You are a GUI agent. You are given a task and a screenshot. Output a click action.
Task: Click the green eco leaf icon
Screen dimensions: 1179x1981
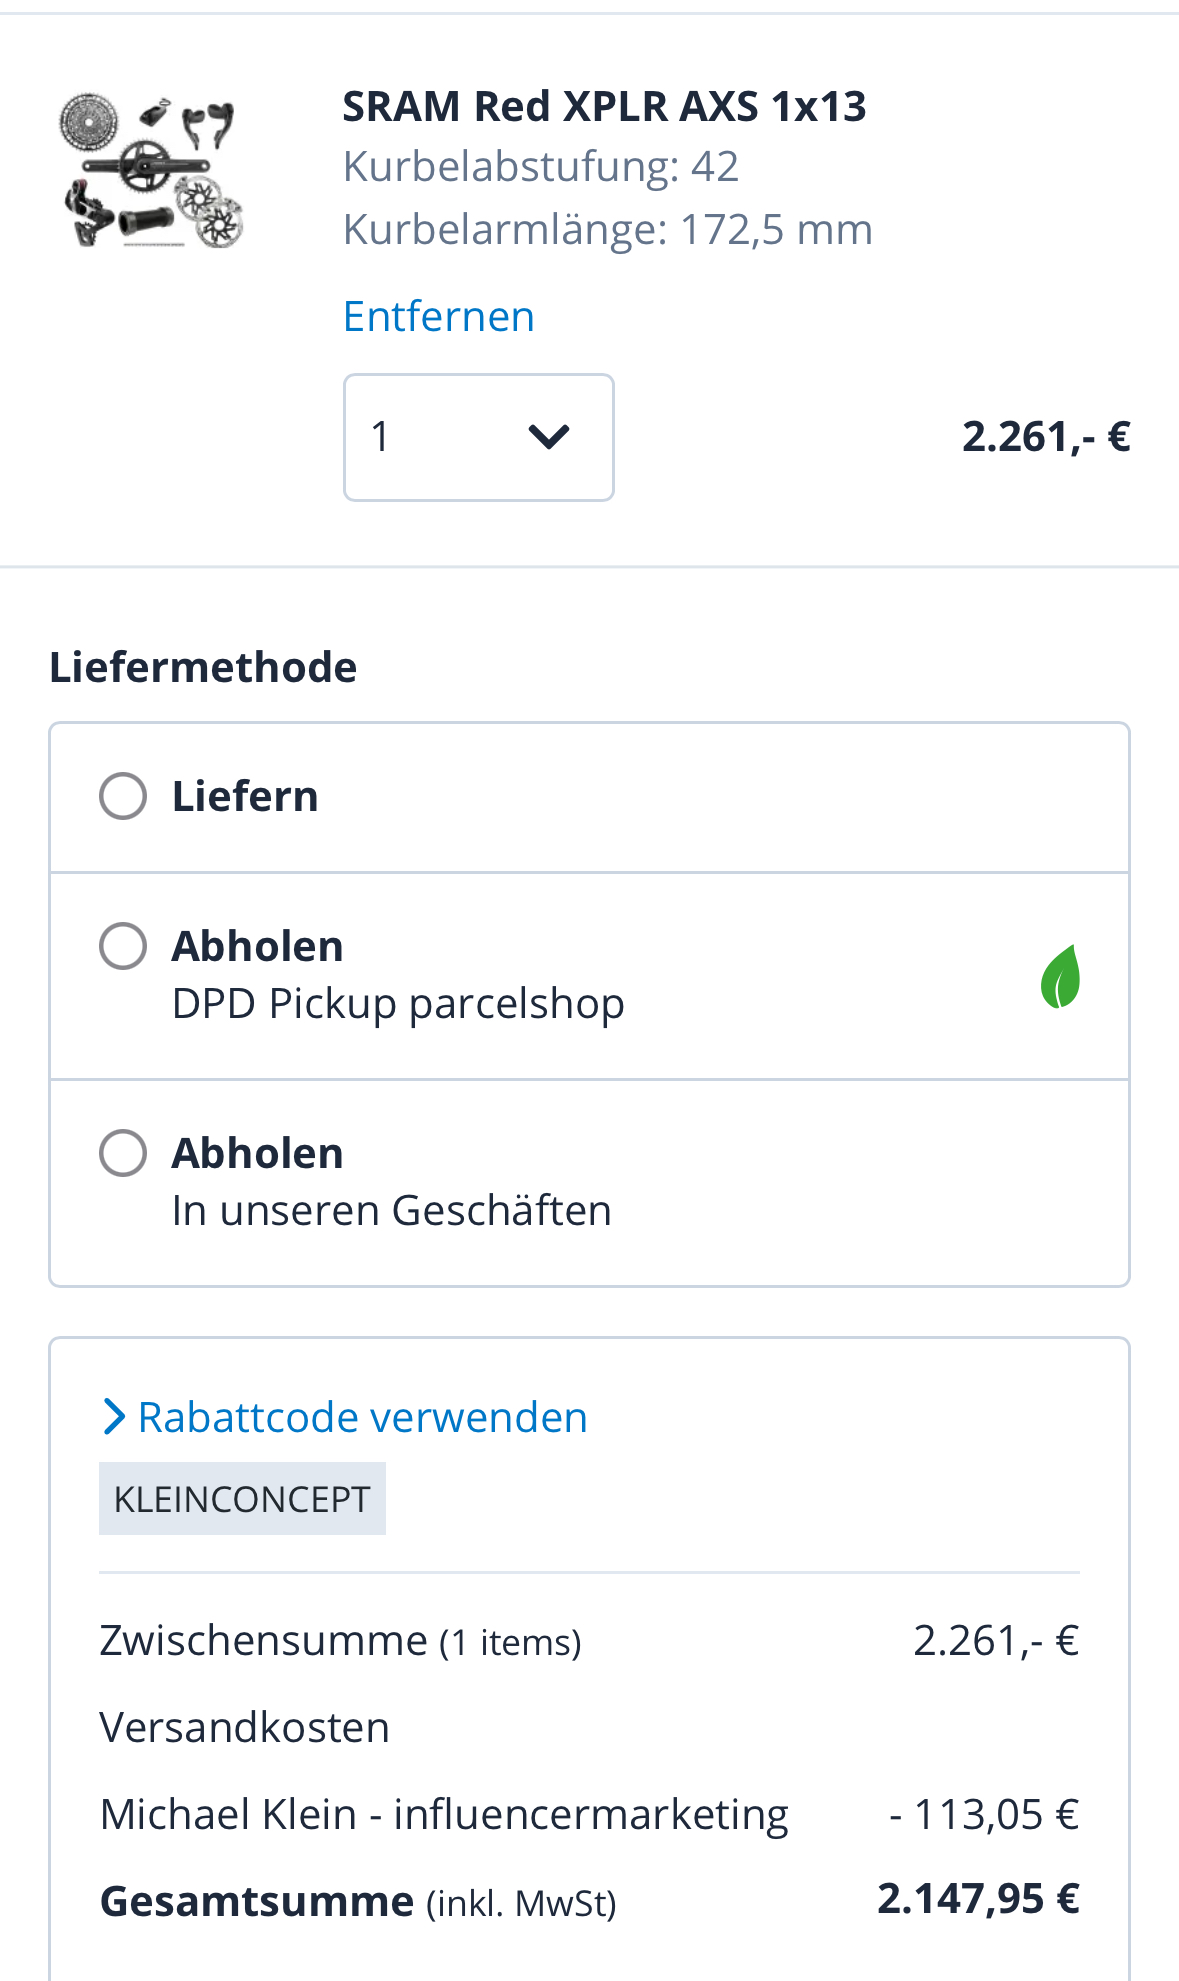click(1060, 976)
